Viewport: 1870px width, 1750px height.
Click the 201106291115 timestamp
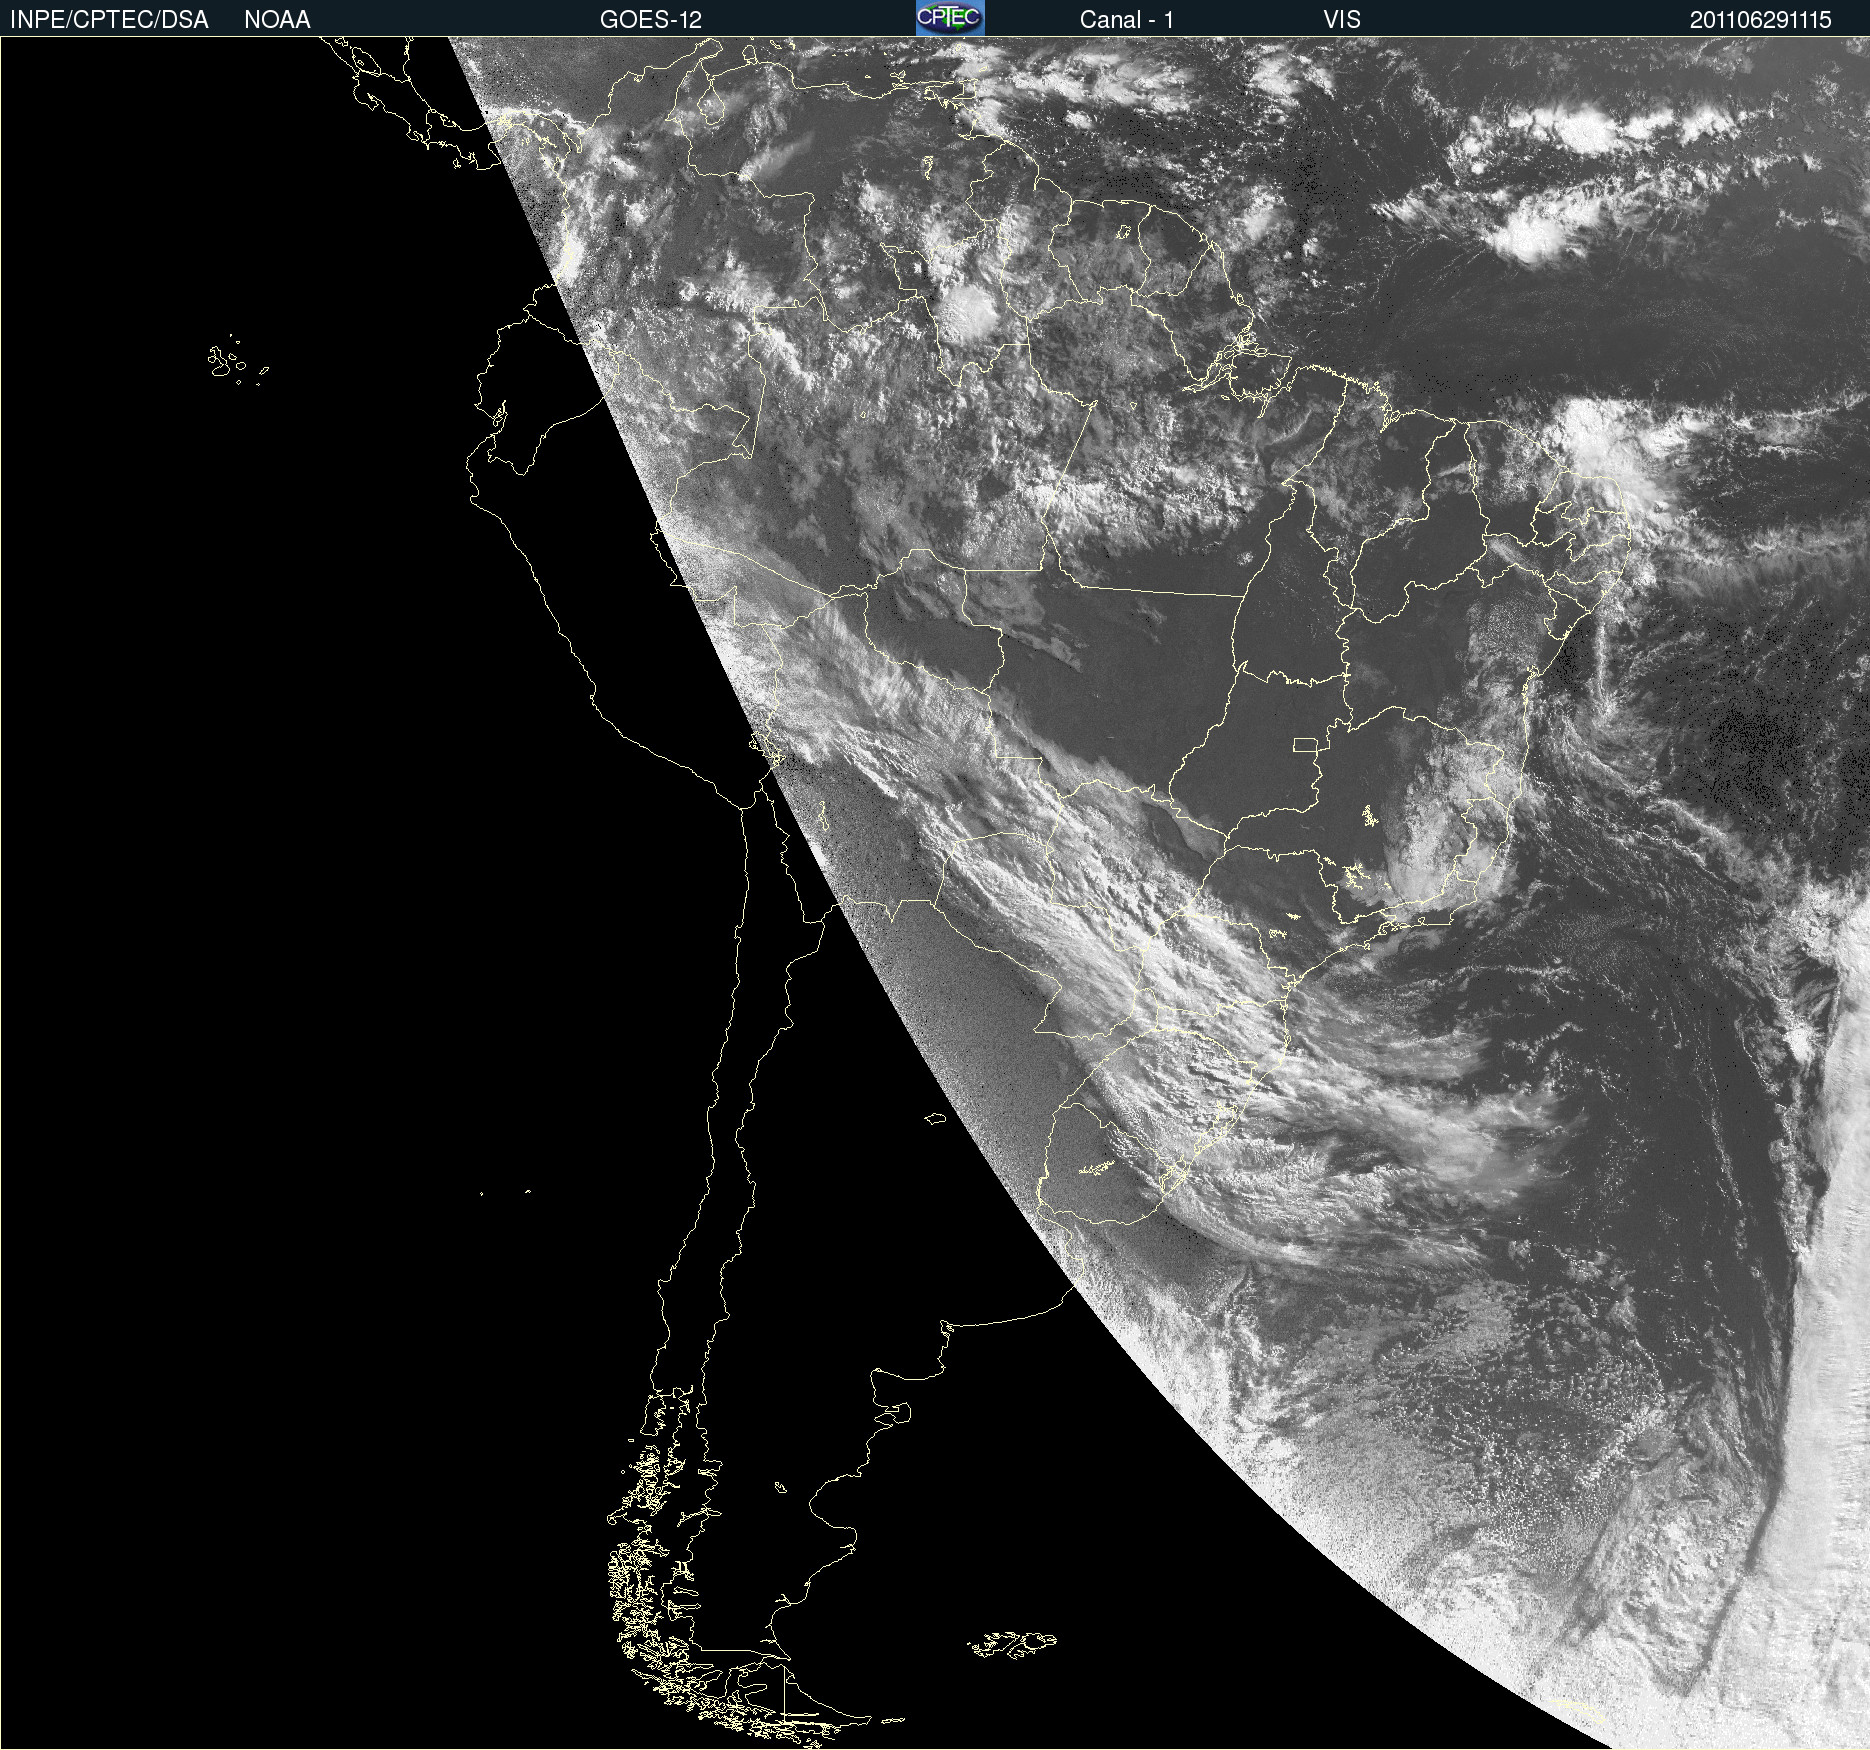(x=1761, y=20)
